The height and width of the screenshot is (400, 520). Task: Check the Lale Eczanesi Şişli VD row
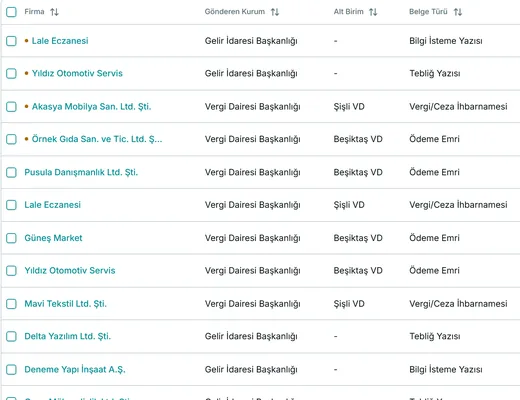point(11,205)
